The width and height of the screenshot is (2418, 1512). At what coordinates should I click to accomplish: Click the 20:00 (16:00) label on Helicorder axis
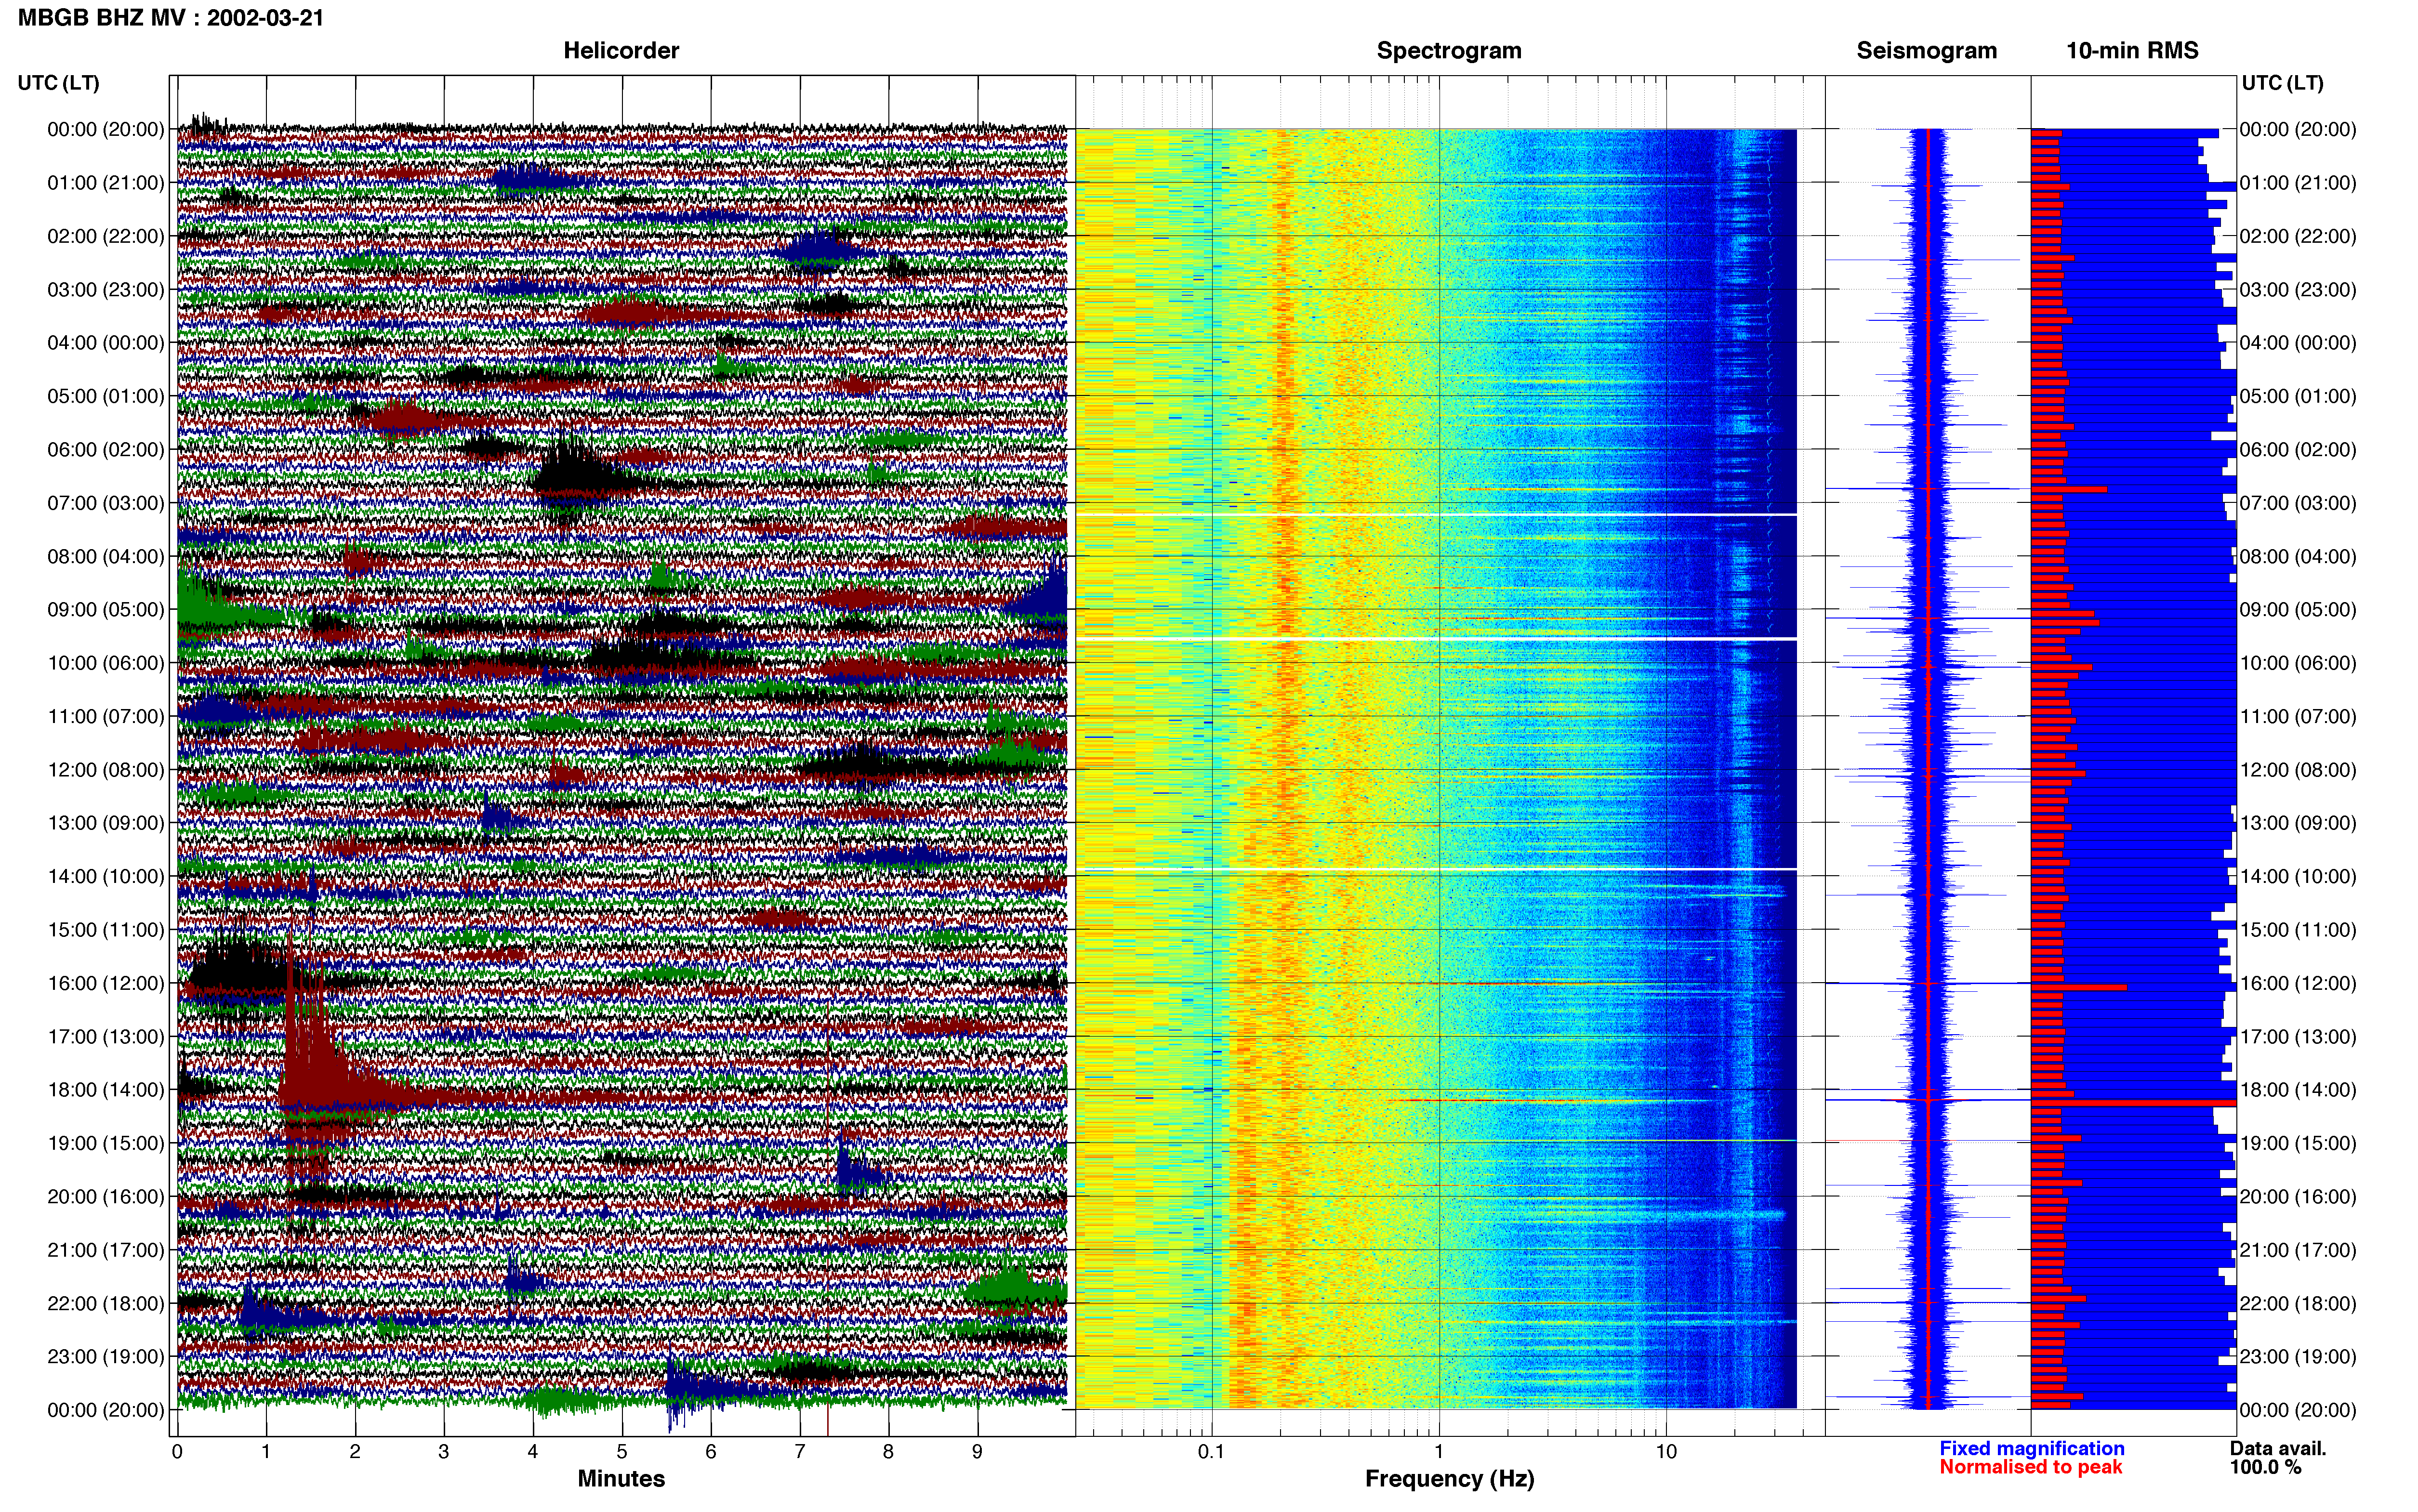coord(106,1197)
